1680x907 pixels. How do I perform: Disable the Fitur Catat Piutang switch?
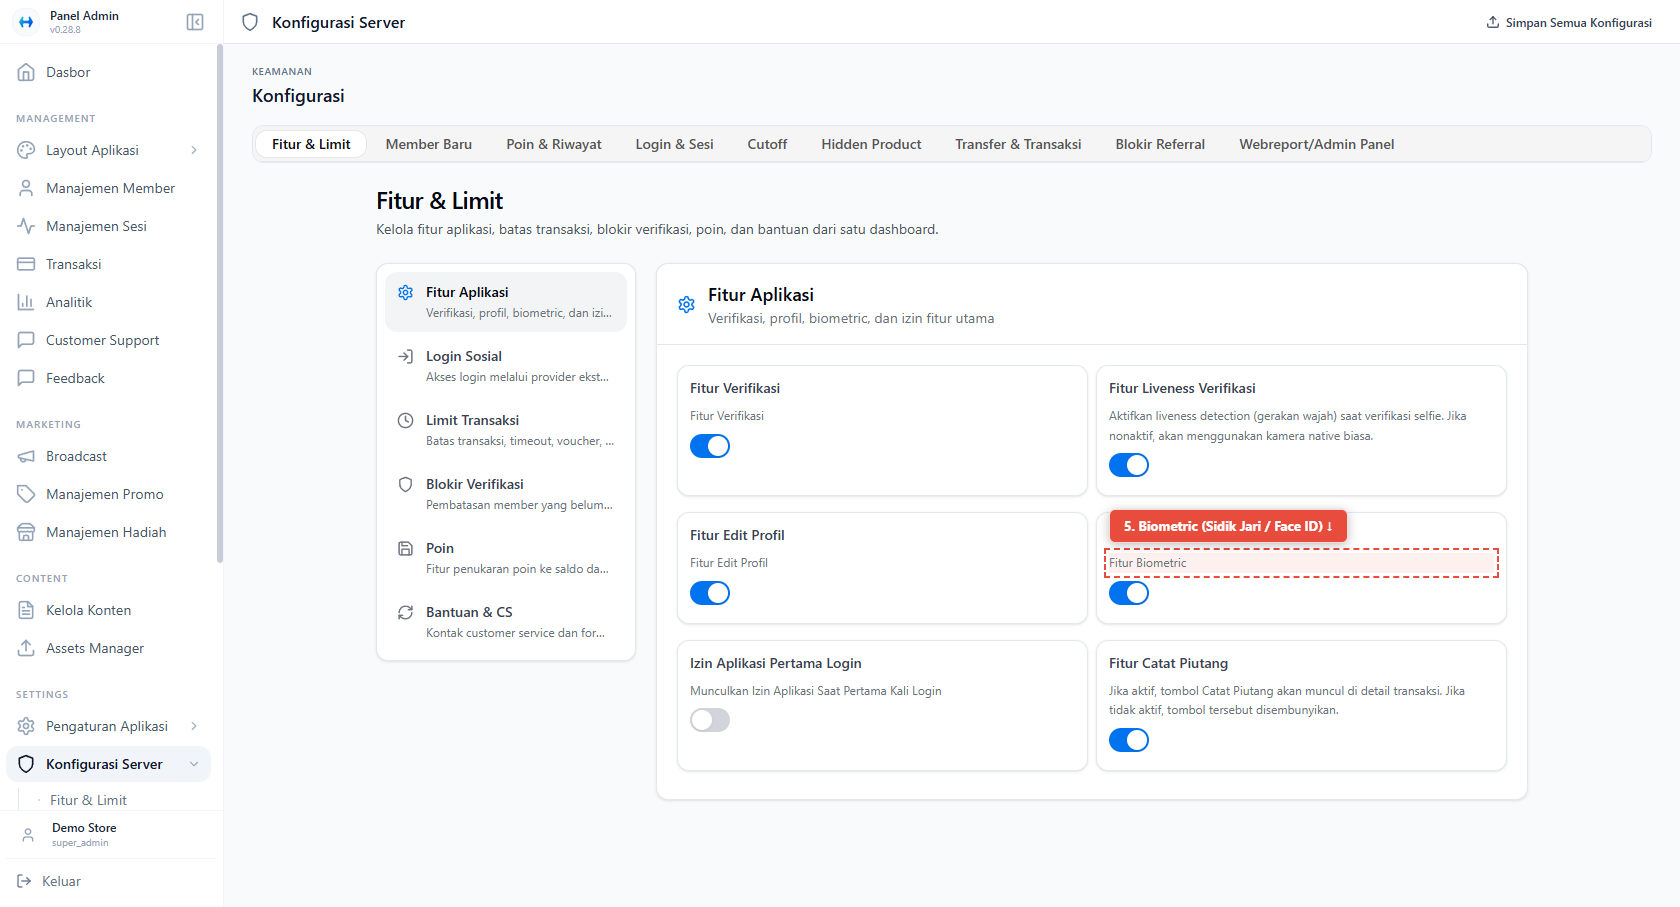point(1129,740)
